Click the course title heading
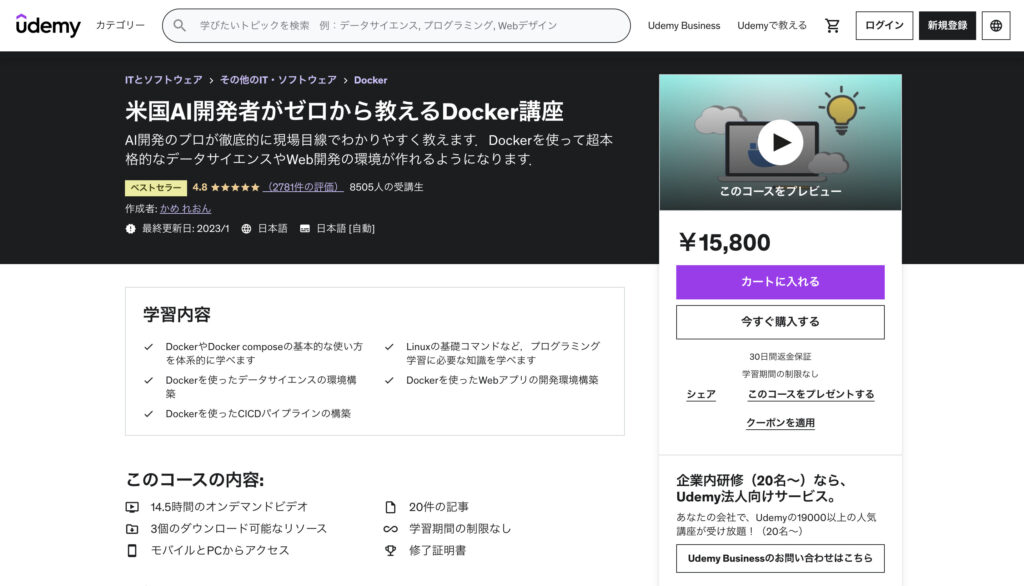Screen dimensions: 1024x586 click(x=344, y=111)
